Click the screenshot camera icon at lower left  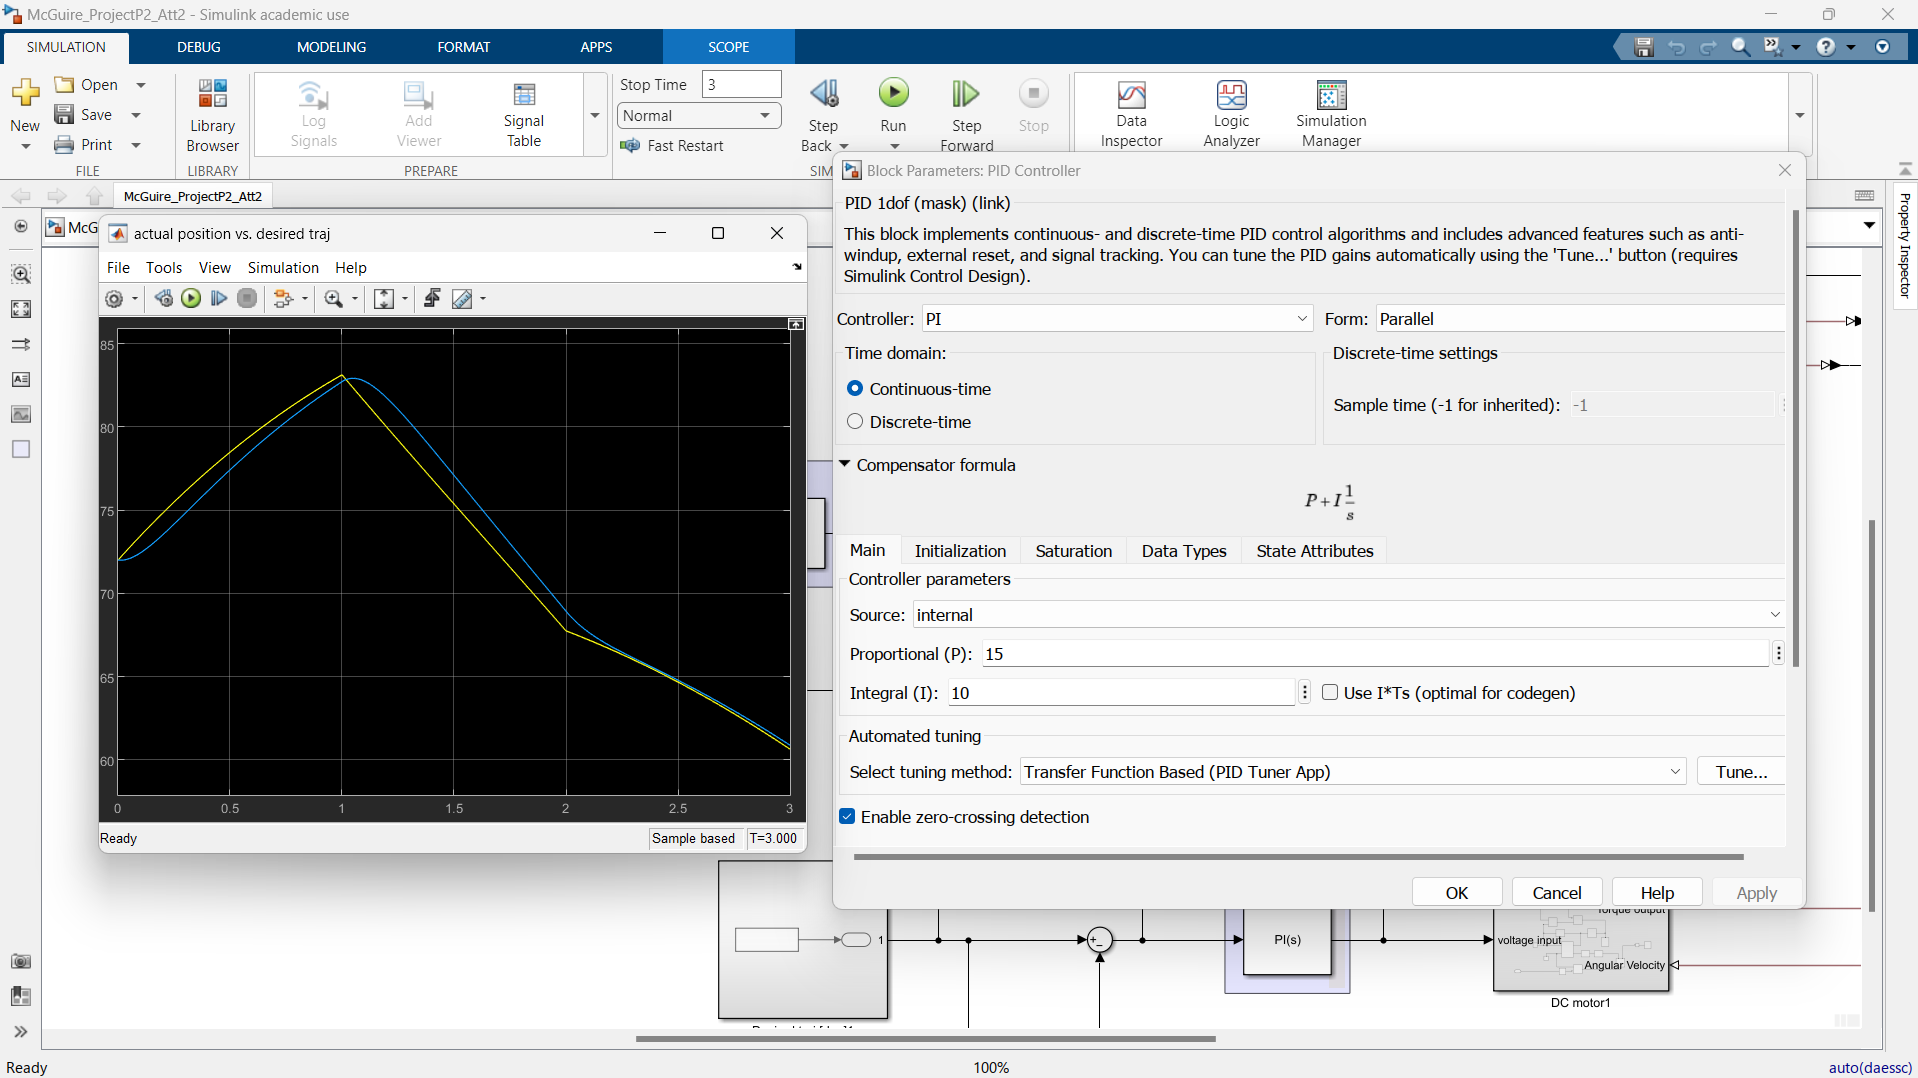[21, 961]
